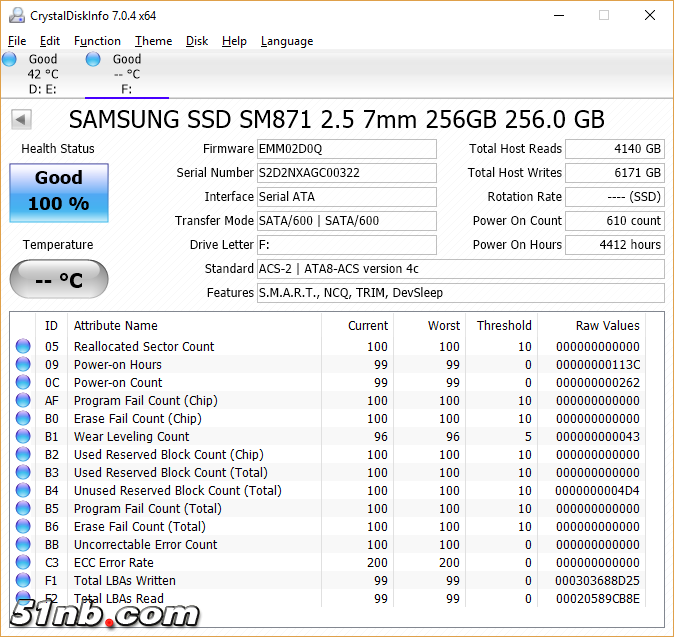The height and width of the screenshot is (637, 674).
Task: Click the Threshold column header
Action: (x=502, y=325)
